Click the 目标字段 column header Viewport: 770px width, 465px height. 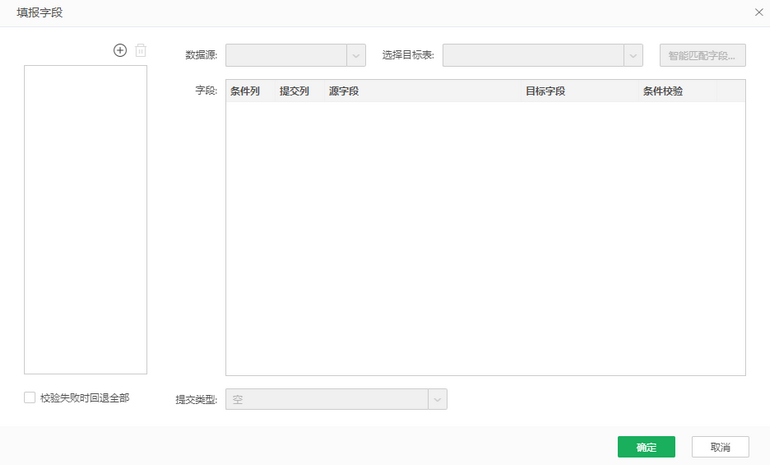click(x=579, y=91)
